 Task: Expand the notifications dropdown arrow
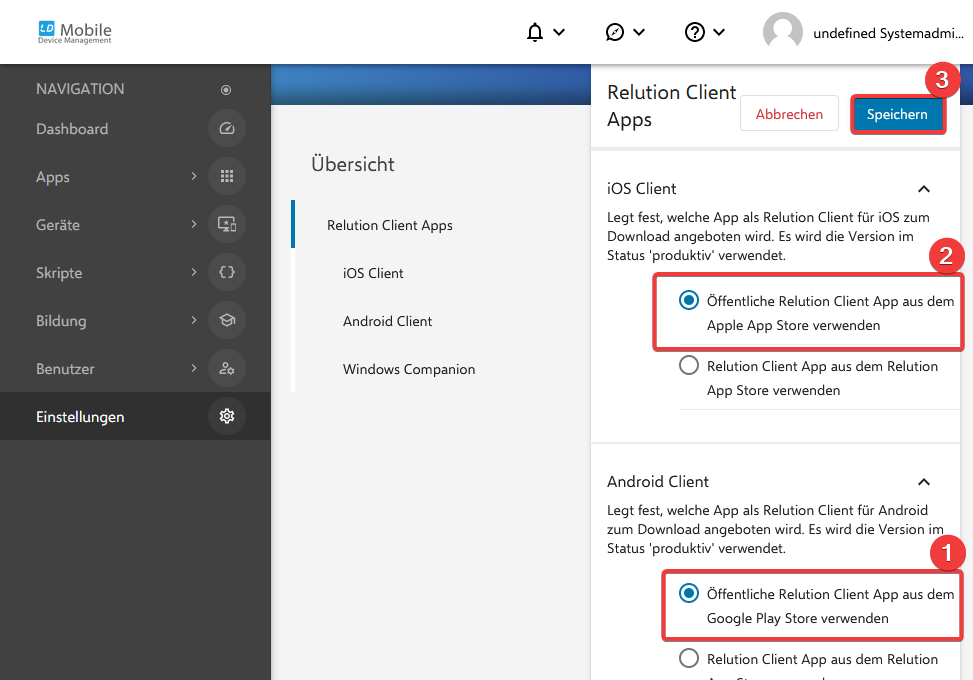[x=559, y=32]
